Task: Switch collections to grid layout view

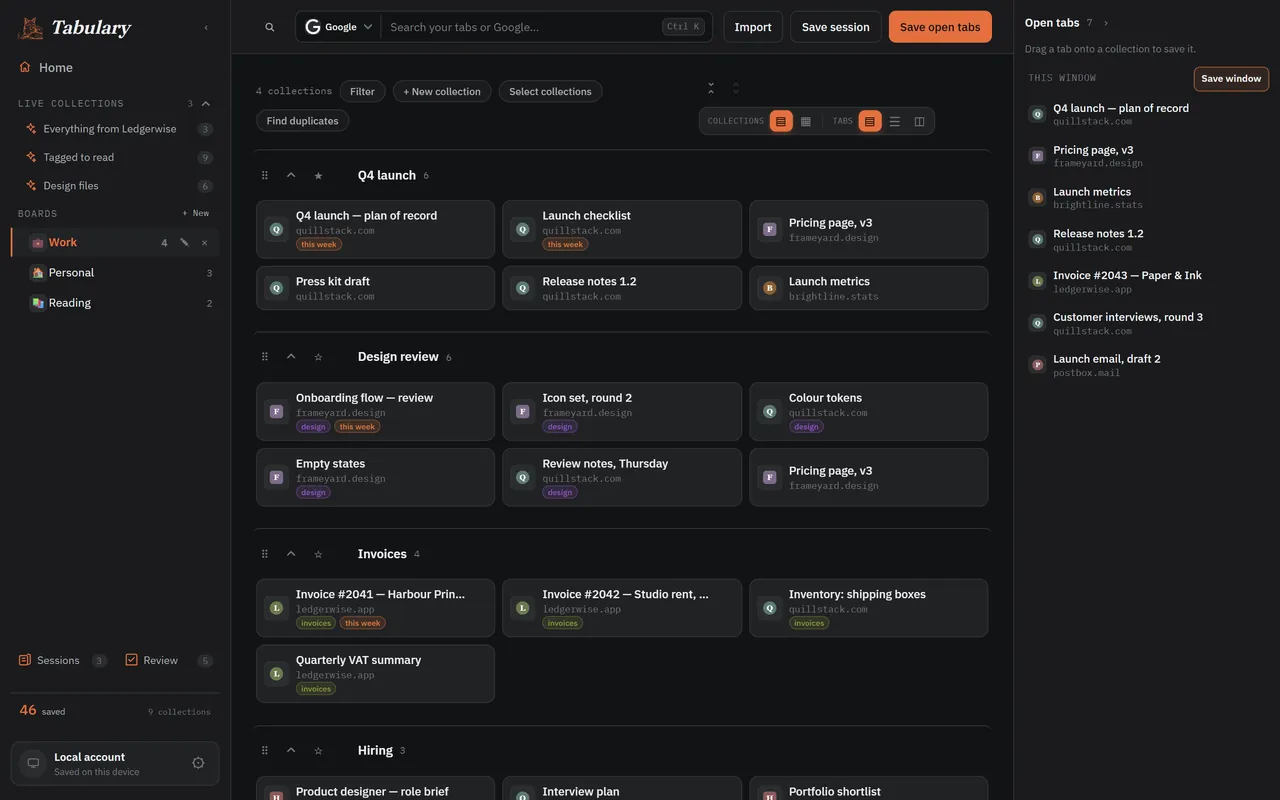Action: click(x=806, y=121)
